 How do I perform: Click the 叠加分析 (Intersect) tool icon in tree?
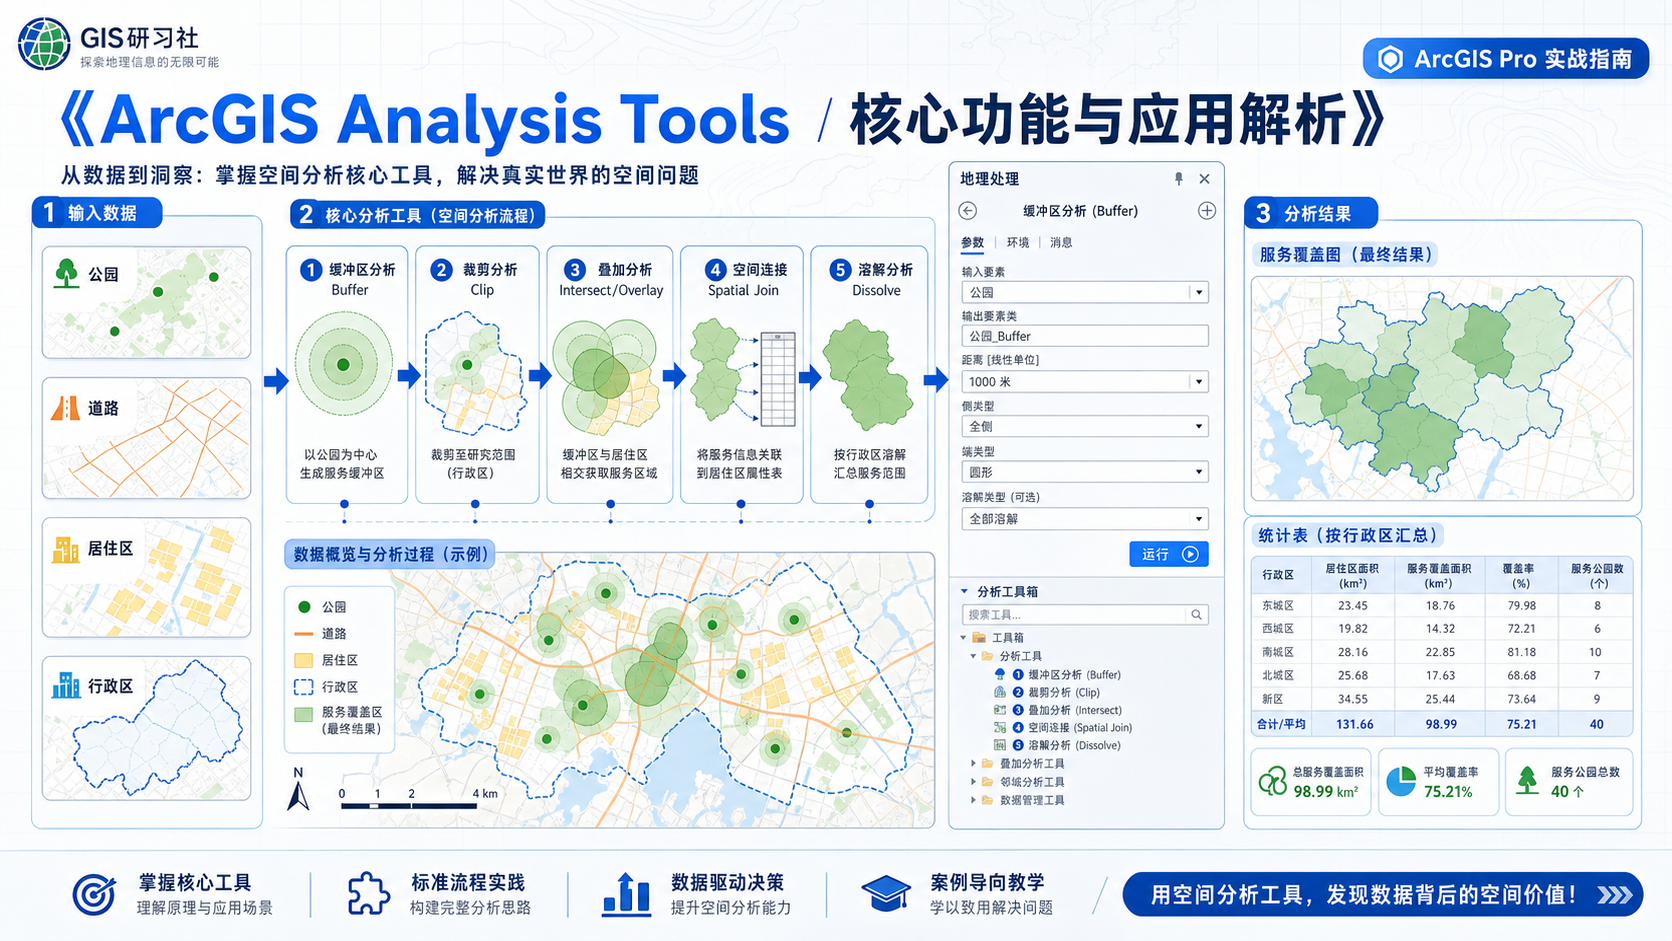coord(999,710)
